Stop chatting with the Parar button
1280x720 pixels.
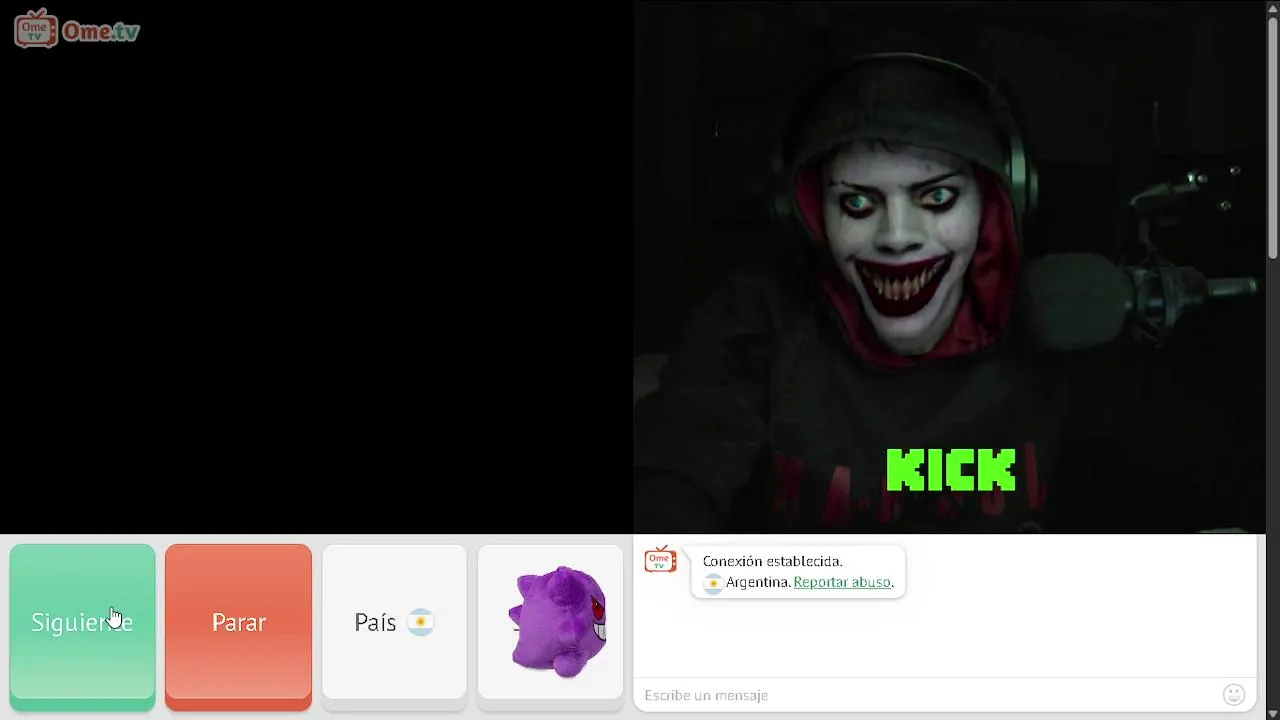tap(238, 627)
